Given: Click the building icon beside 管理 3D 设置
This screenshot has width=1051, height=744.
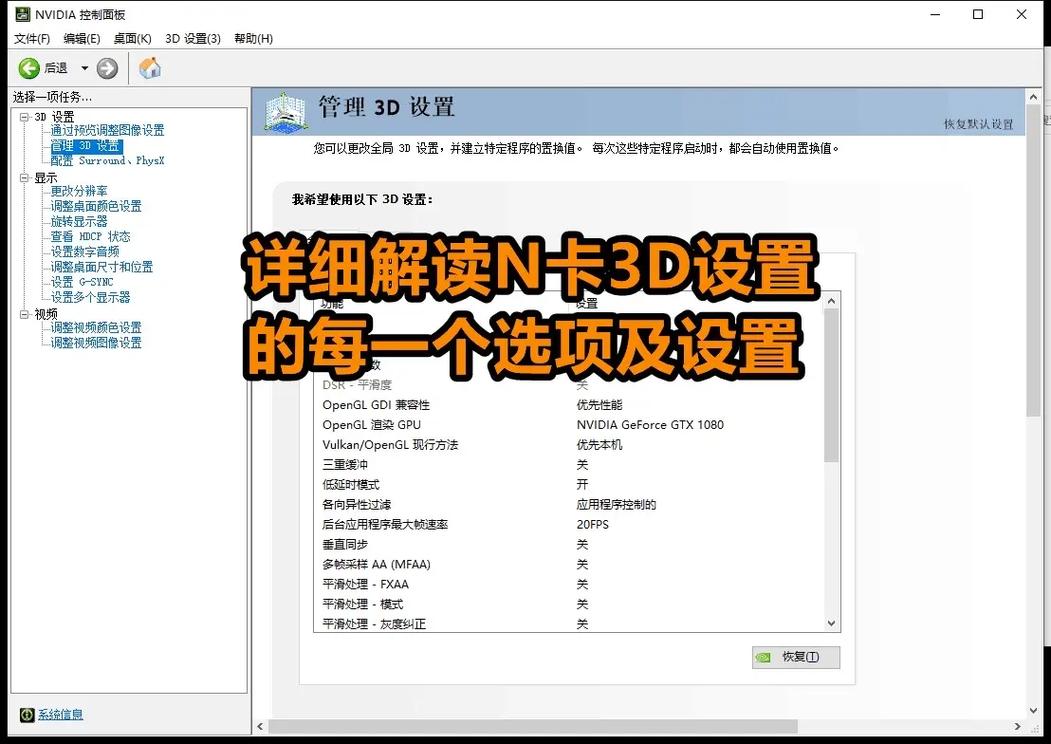Looking at the screenshot, I should pos(284,113).
